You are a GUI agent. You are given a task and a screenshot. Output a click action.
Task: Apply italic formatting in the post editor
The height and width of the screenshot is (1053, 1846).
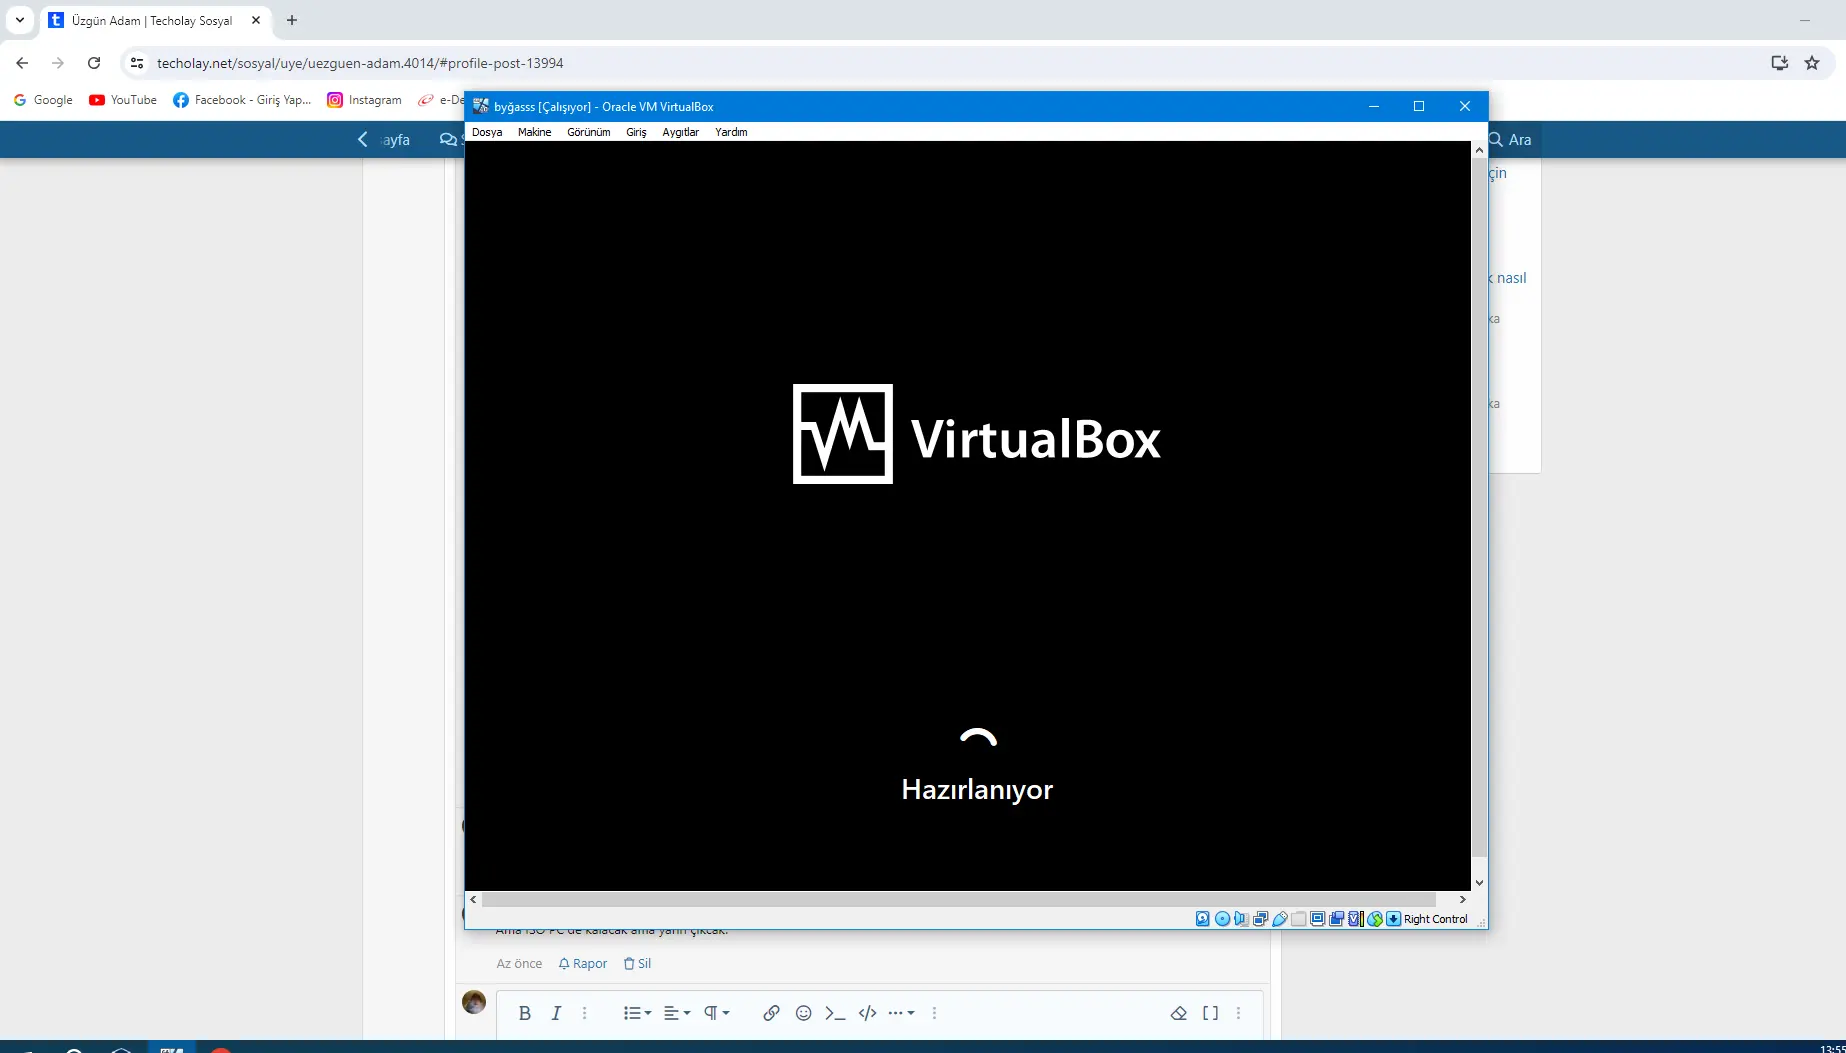click(556, 1013)
